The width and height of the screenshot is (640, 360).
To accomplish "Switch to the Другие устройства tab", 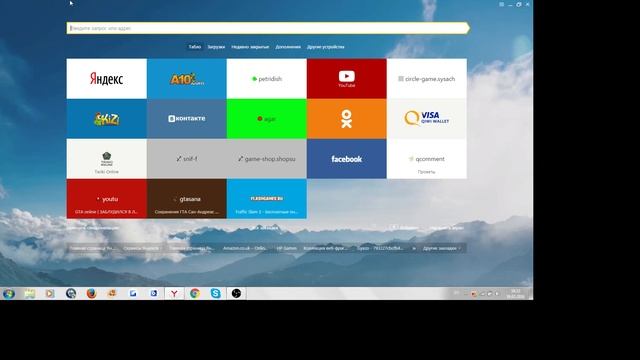I will pos(325,47).
